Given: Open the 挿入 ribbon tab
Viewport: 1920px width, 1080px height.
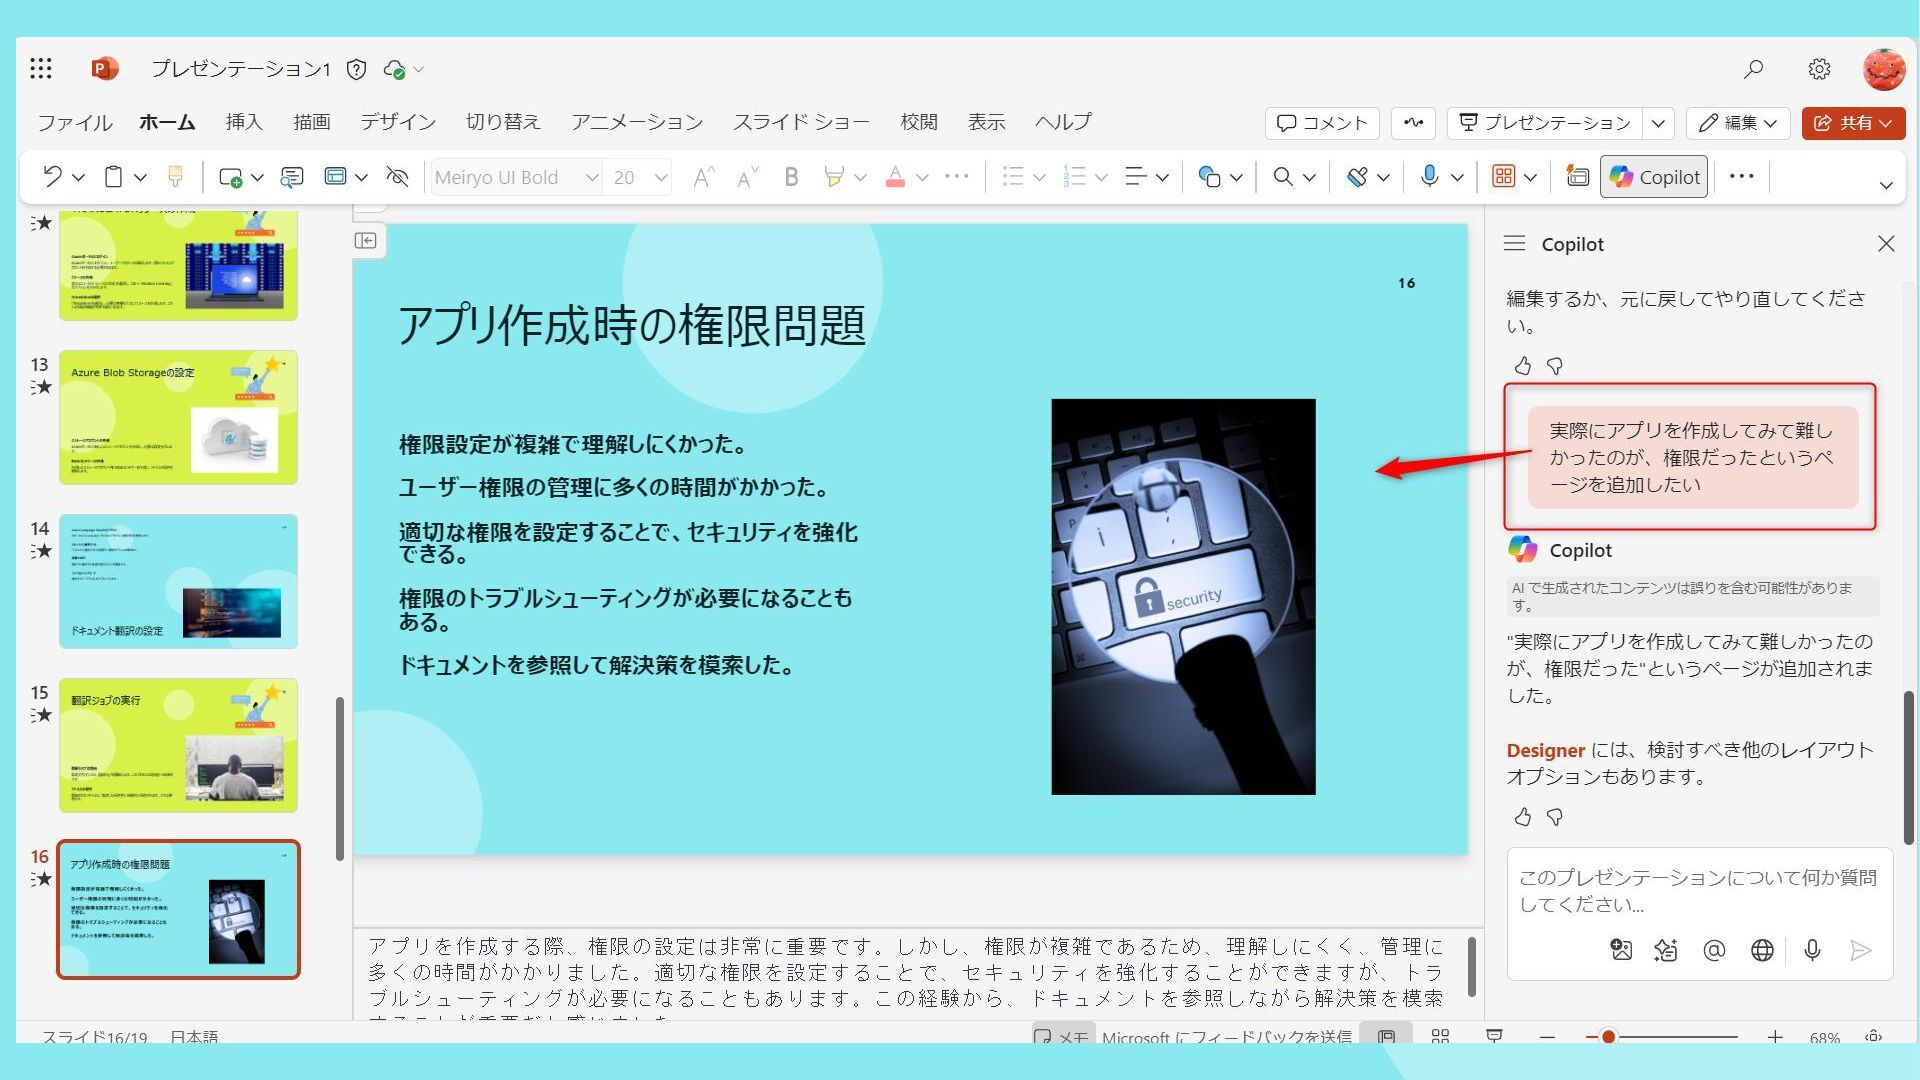Looking at the screenshot, I should click(243, 122).
